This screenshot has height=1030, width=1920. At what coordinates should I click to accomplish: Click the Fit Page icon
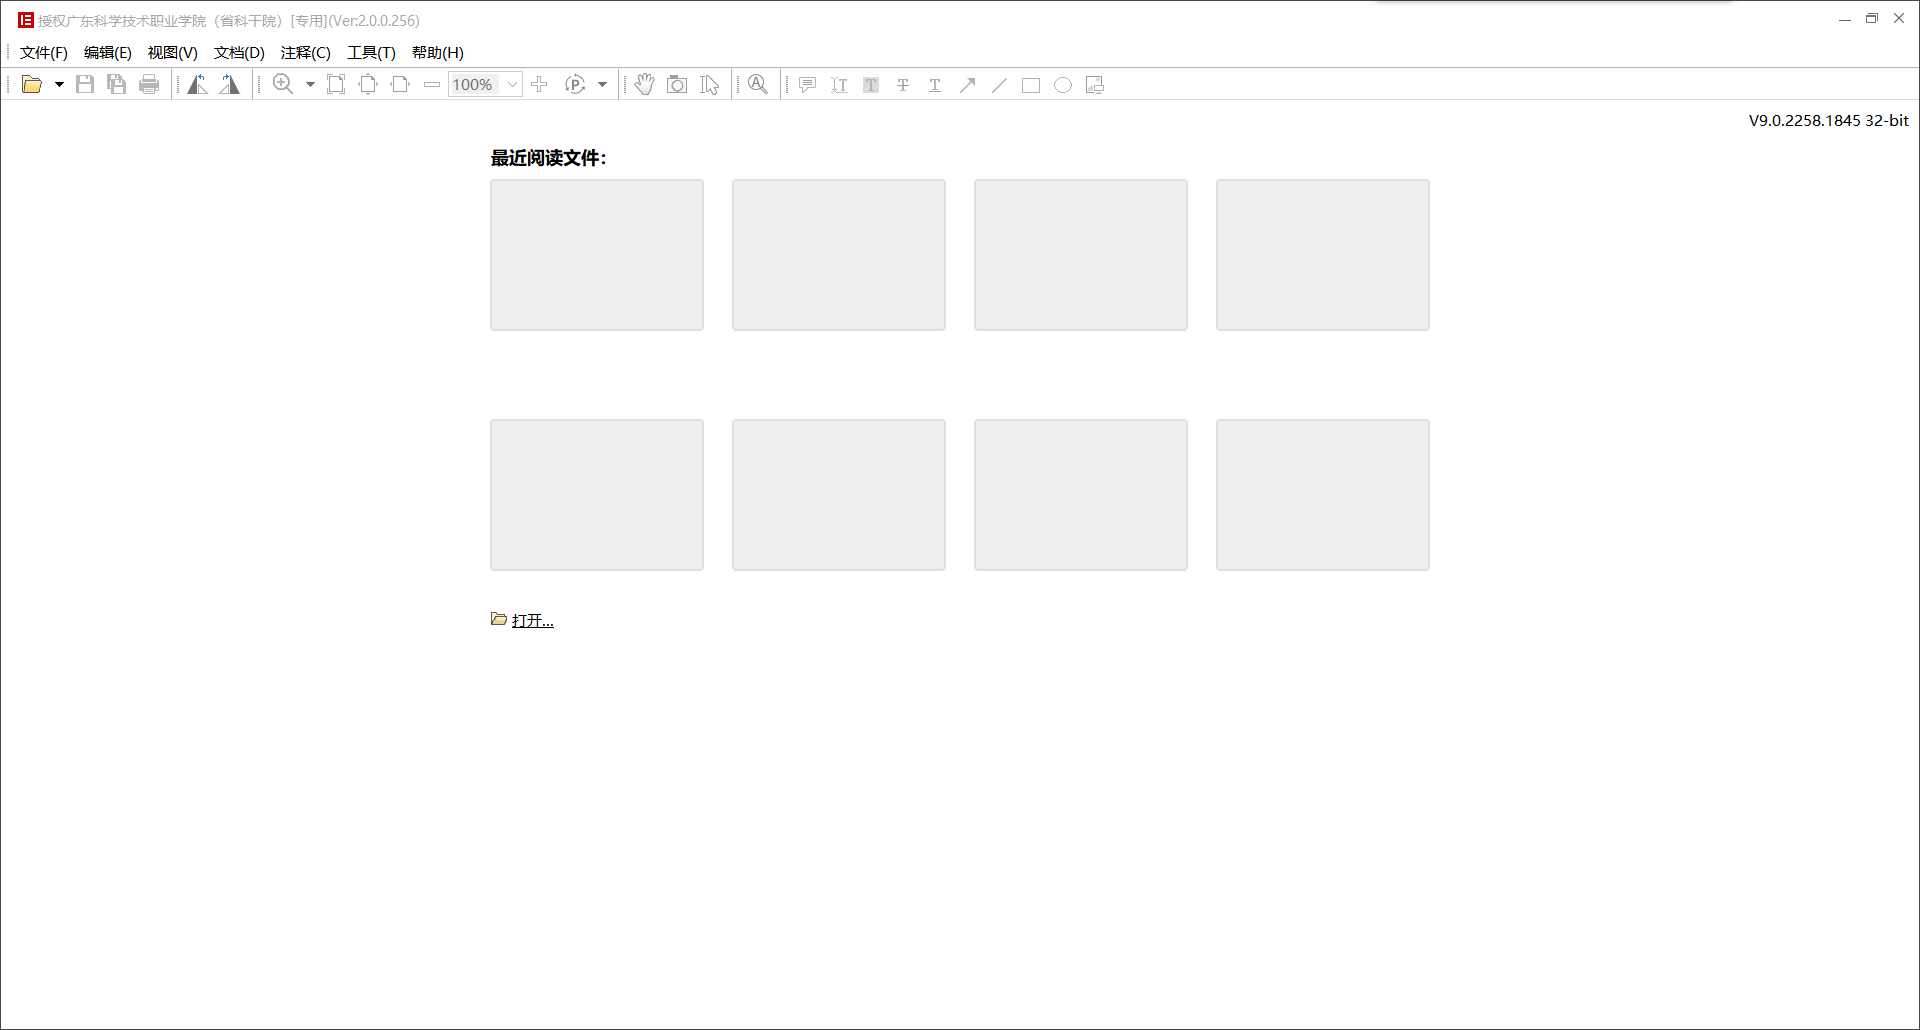tap(368, 85)
